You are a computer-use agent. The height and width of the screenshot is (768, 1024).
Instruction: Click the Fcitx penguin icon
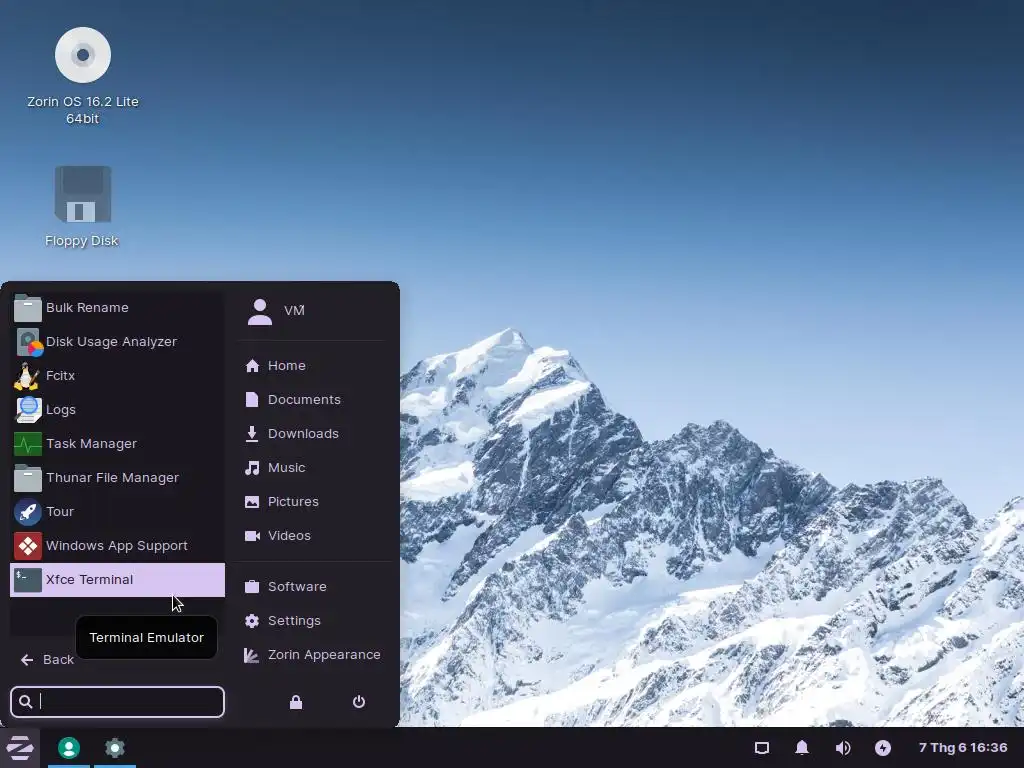[x=27, y=376]
